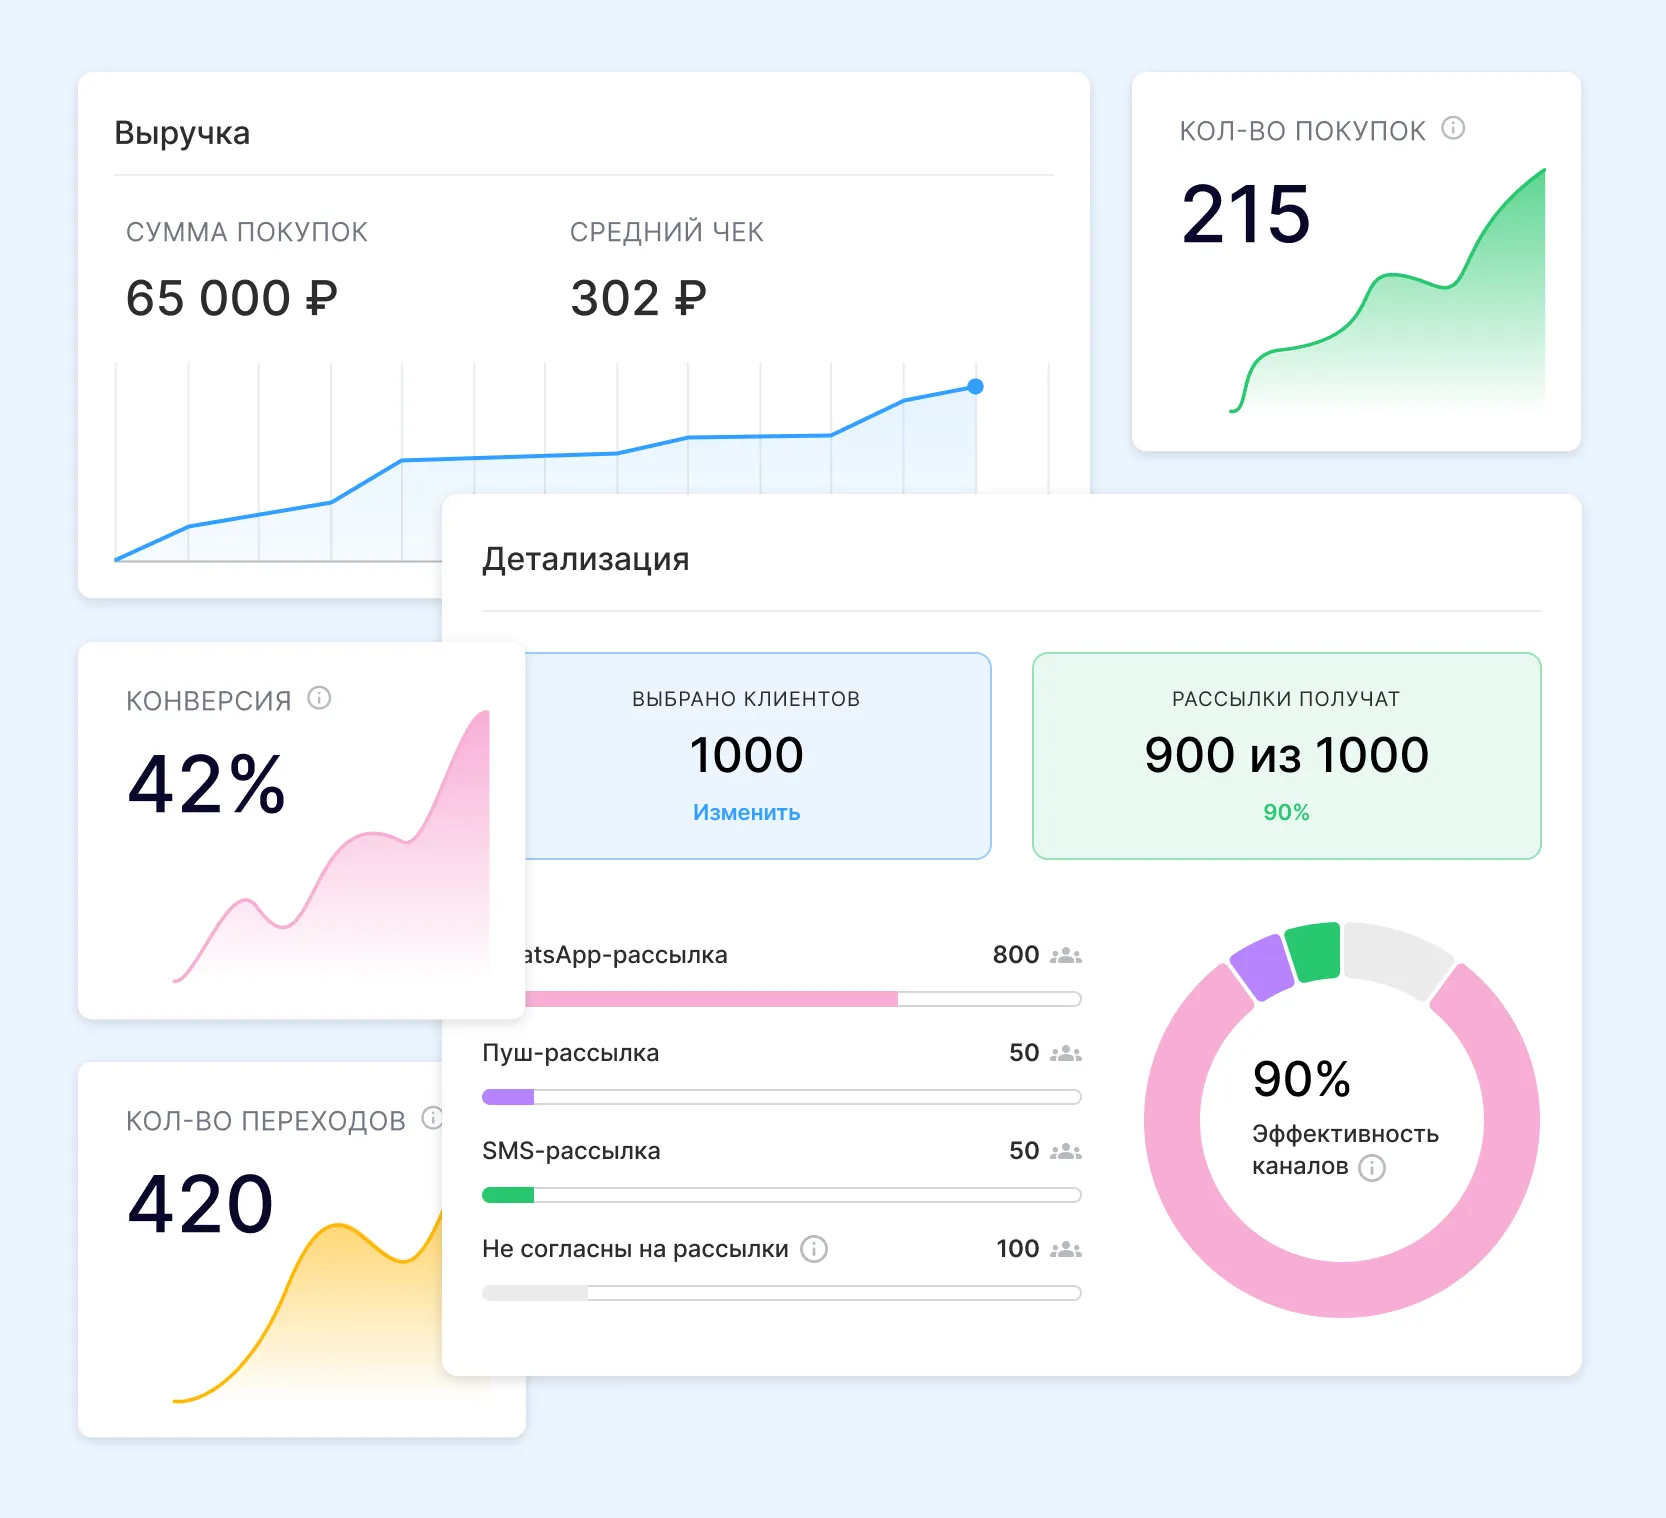Viewport: 1666px width, 1518px height.
Task: Click the Не согласны на рассылки label
Action: 635,1249
